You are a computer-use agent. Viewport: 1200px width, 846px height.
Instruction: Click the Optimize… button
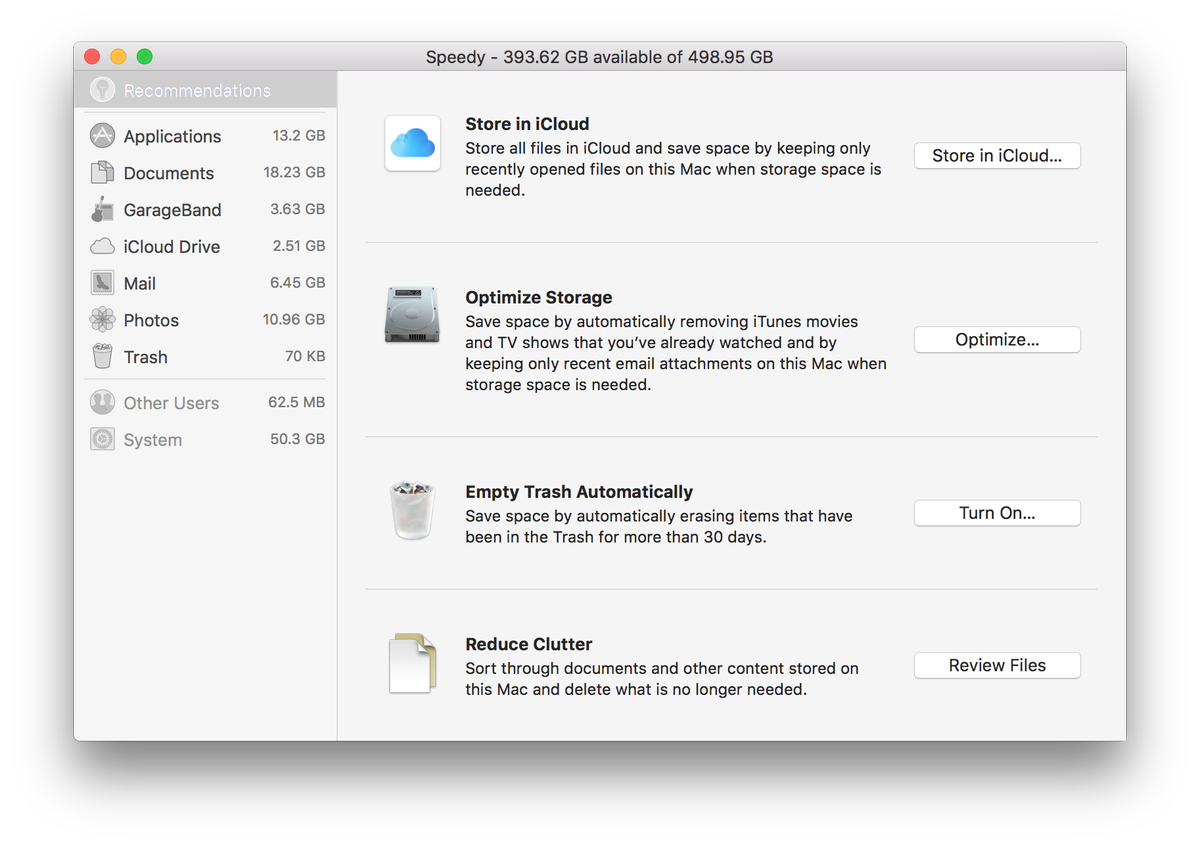(997, 339)
